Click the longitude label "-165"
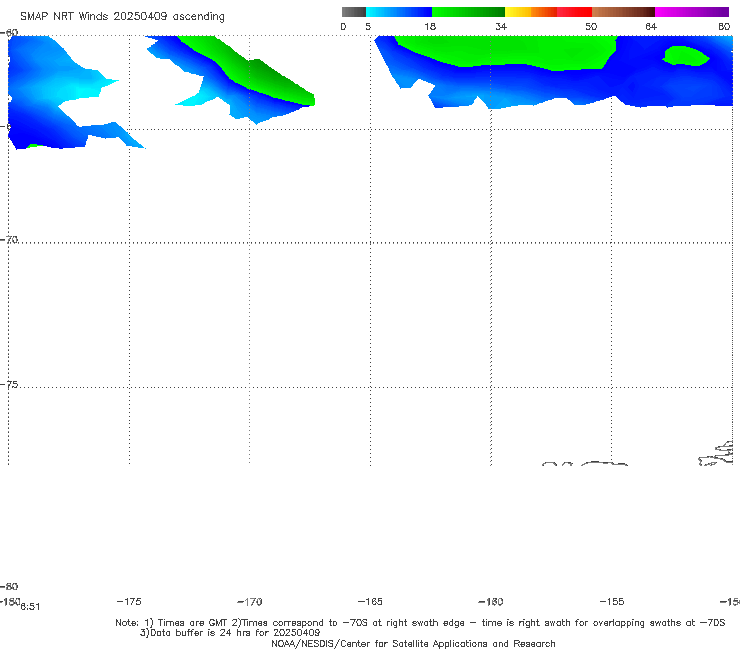This screenshot has width=740, height=650. coord(370,601)
